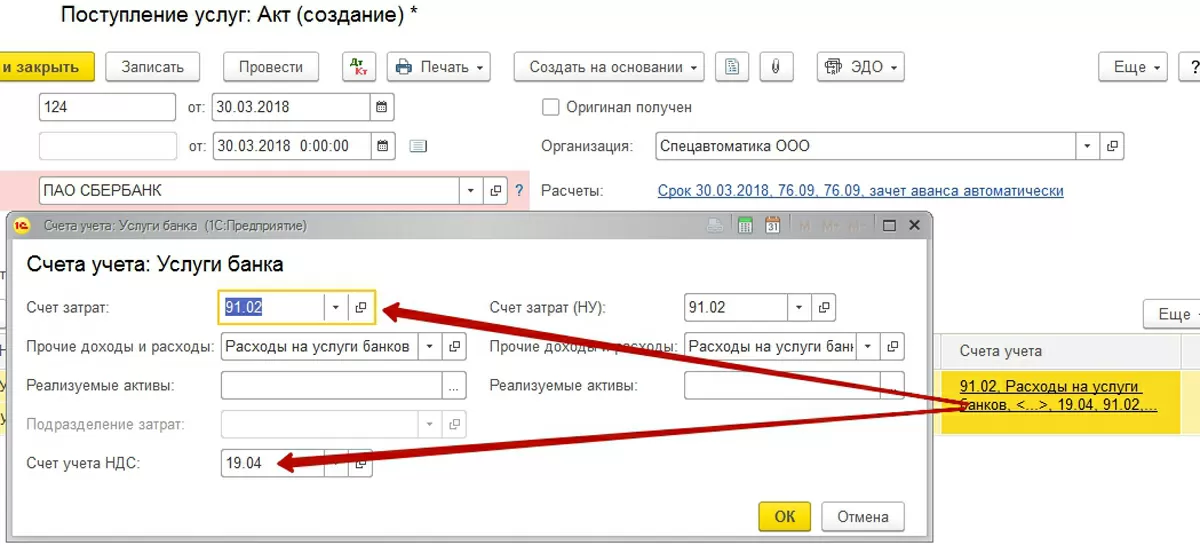Click the yellow и закрыть button
The image size is (1200, 553).
pyautogui.click(x=46, y=67)
